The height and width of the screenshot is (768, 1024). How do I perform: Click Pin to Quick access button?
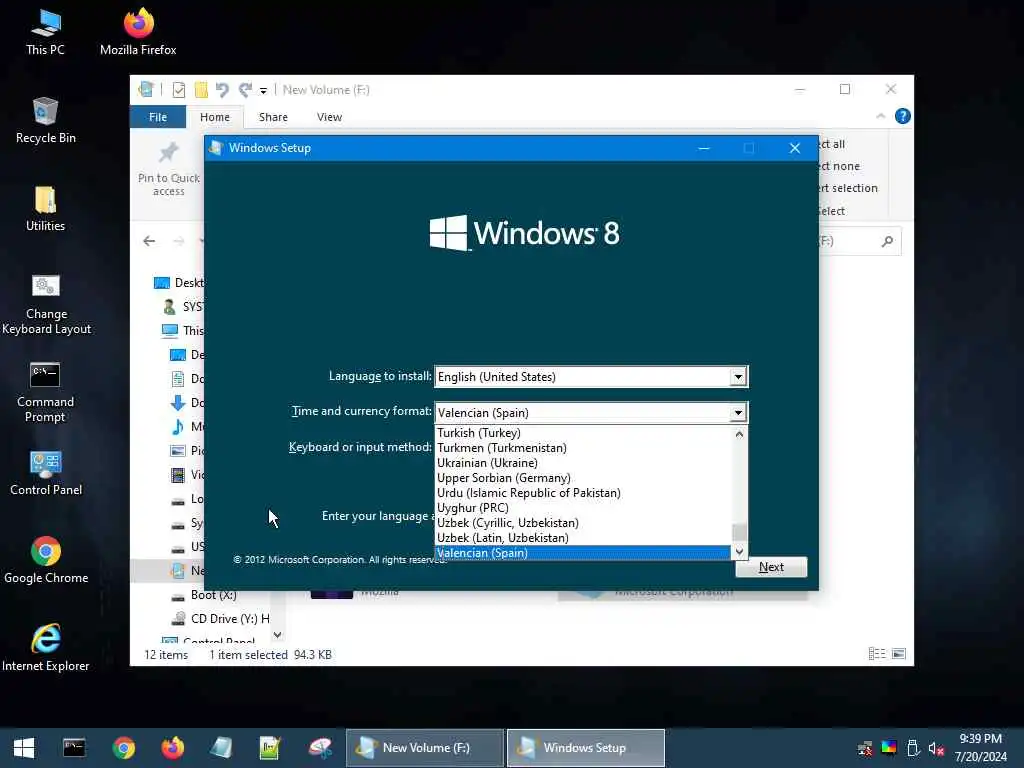tap(168, 168)
